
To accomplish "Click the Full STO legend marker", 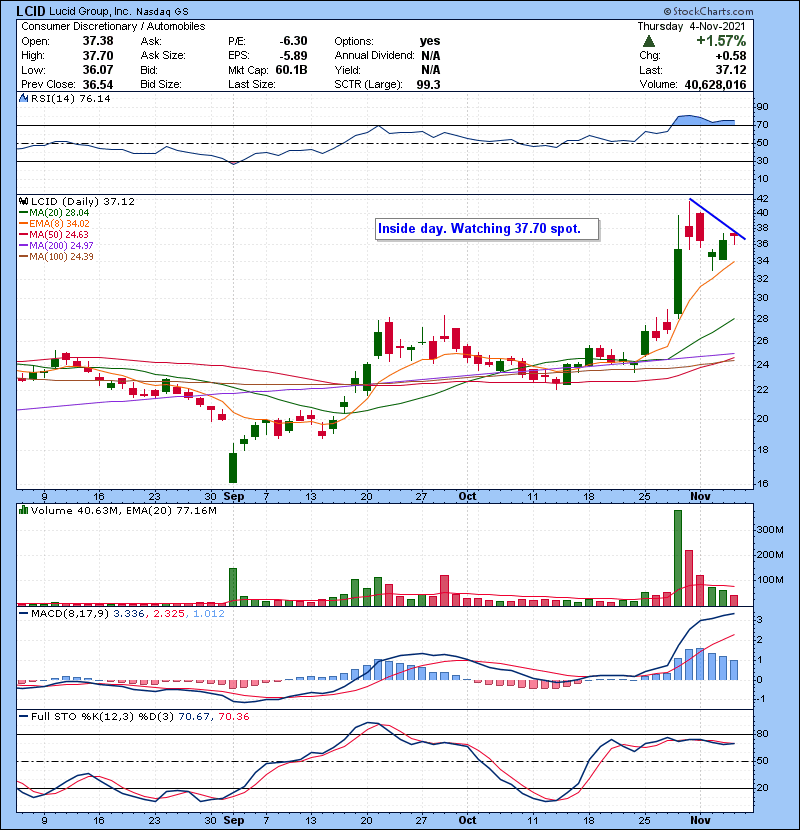I will [x=21, y=715].
